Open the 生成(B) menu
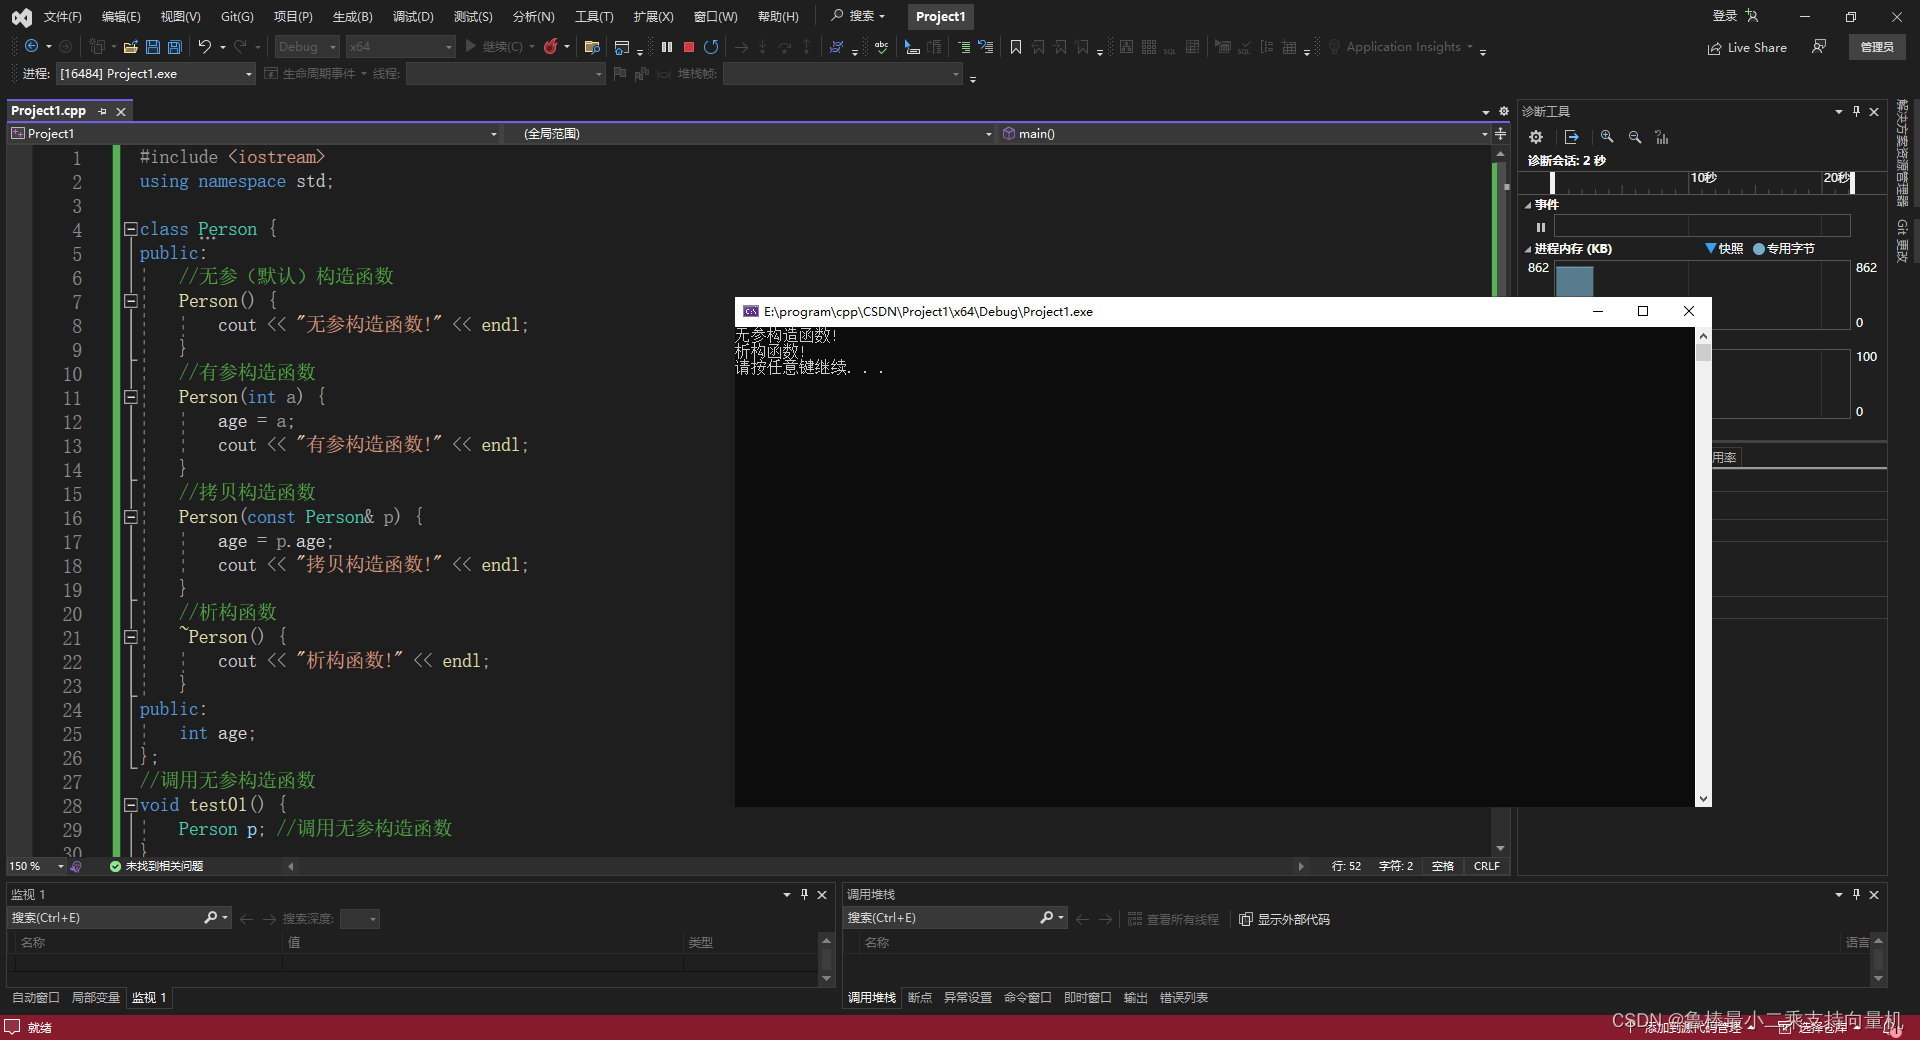The width and height of the screenshot is (1920, 1040). coord(352,17)
